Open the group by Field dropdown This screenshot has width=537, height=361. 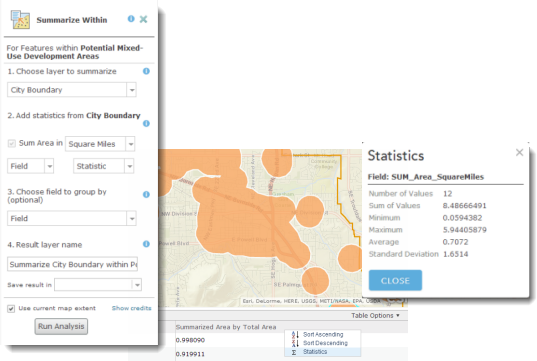tap(132, 219)
